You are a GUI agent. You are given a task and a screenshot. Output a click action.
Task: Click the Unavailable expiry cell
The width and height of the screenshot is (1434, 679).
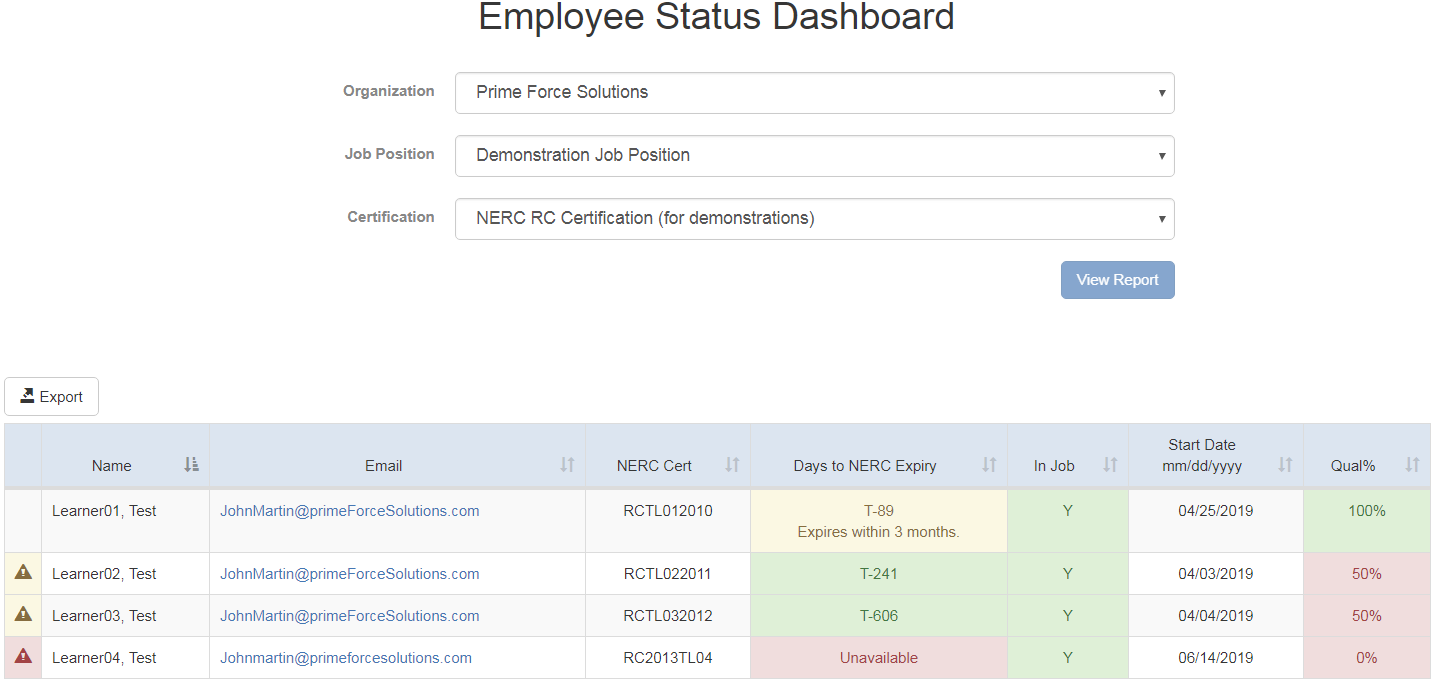pyautogui.click(x=879, y=658)
